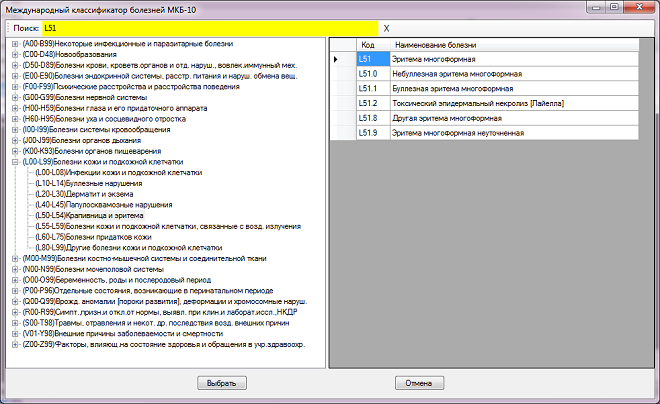The width and height of the screenshot is (660, 404).
Task: Expand the (H60-H95) ear diseases node
Action: [x=15, y=119]
